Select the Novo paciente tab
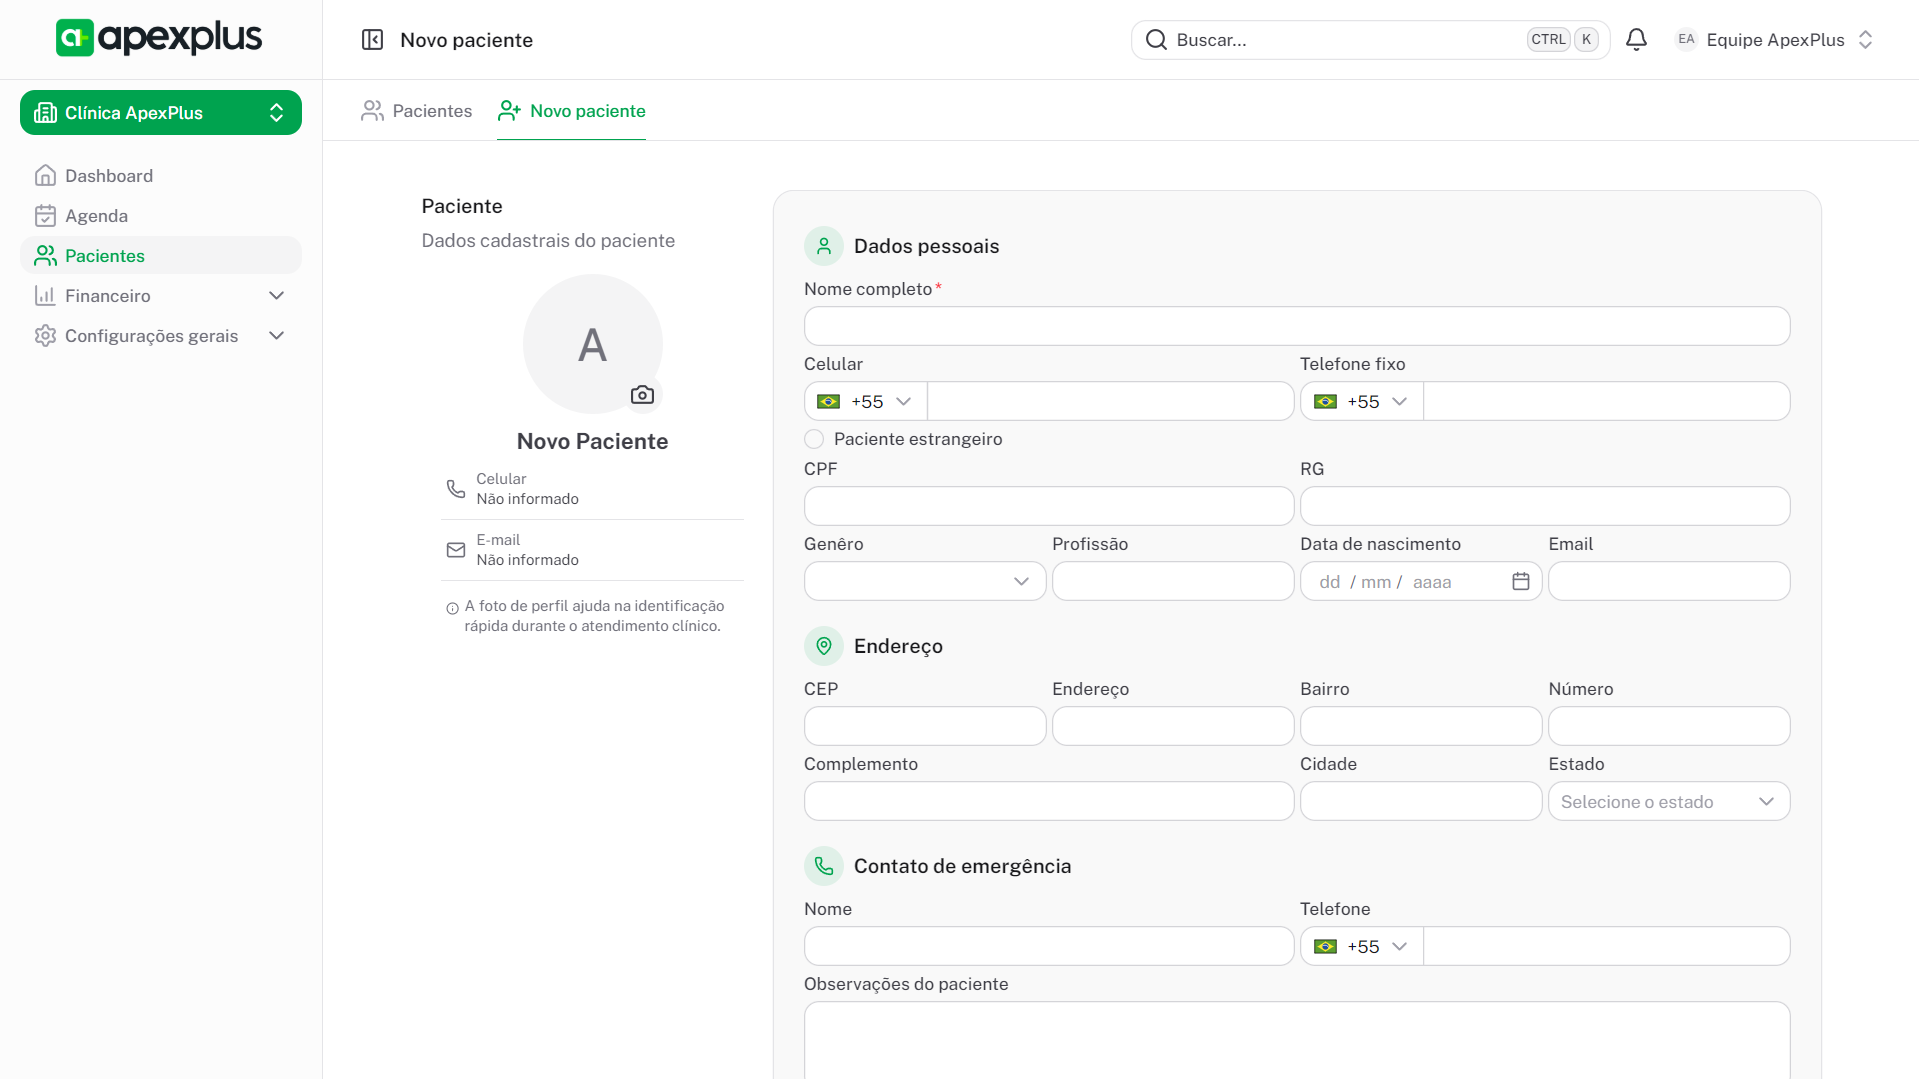Viewport: 1919px width, 1079px height. pyautogui.click(x=572, y=111)
